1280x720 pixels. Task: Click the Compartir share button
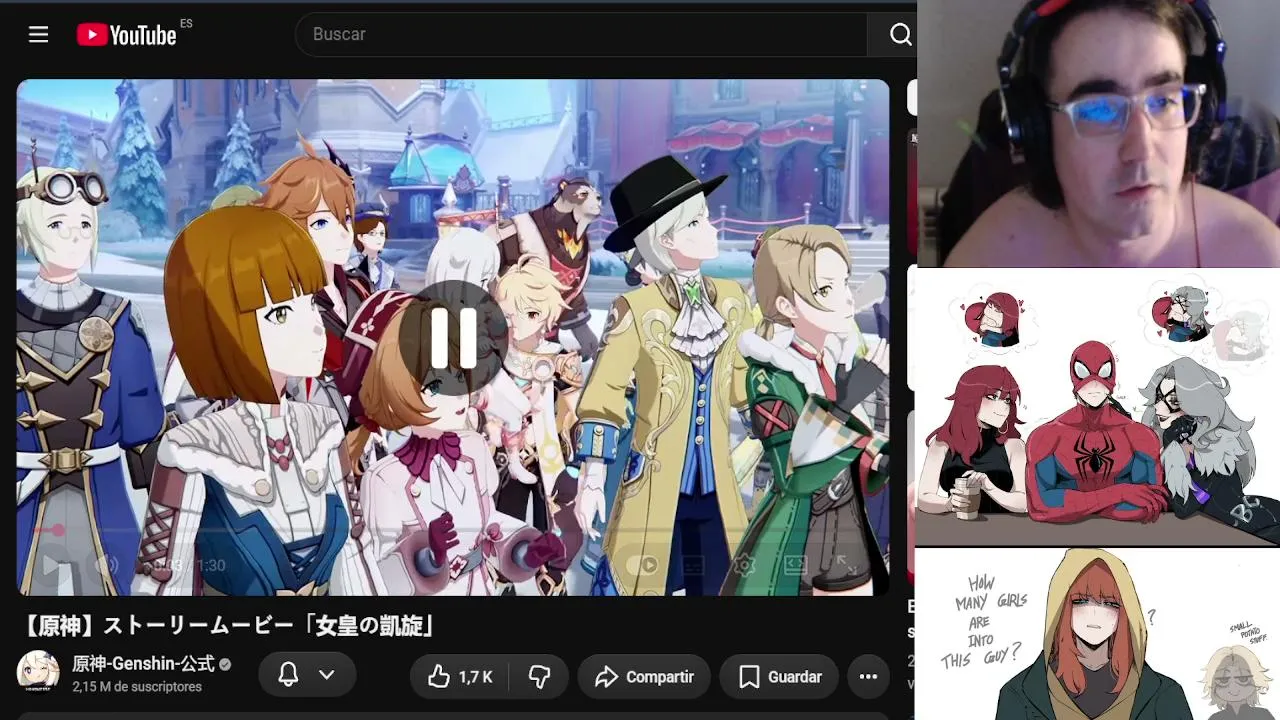644,677
